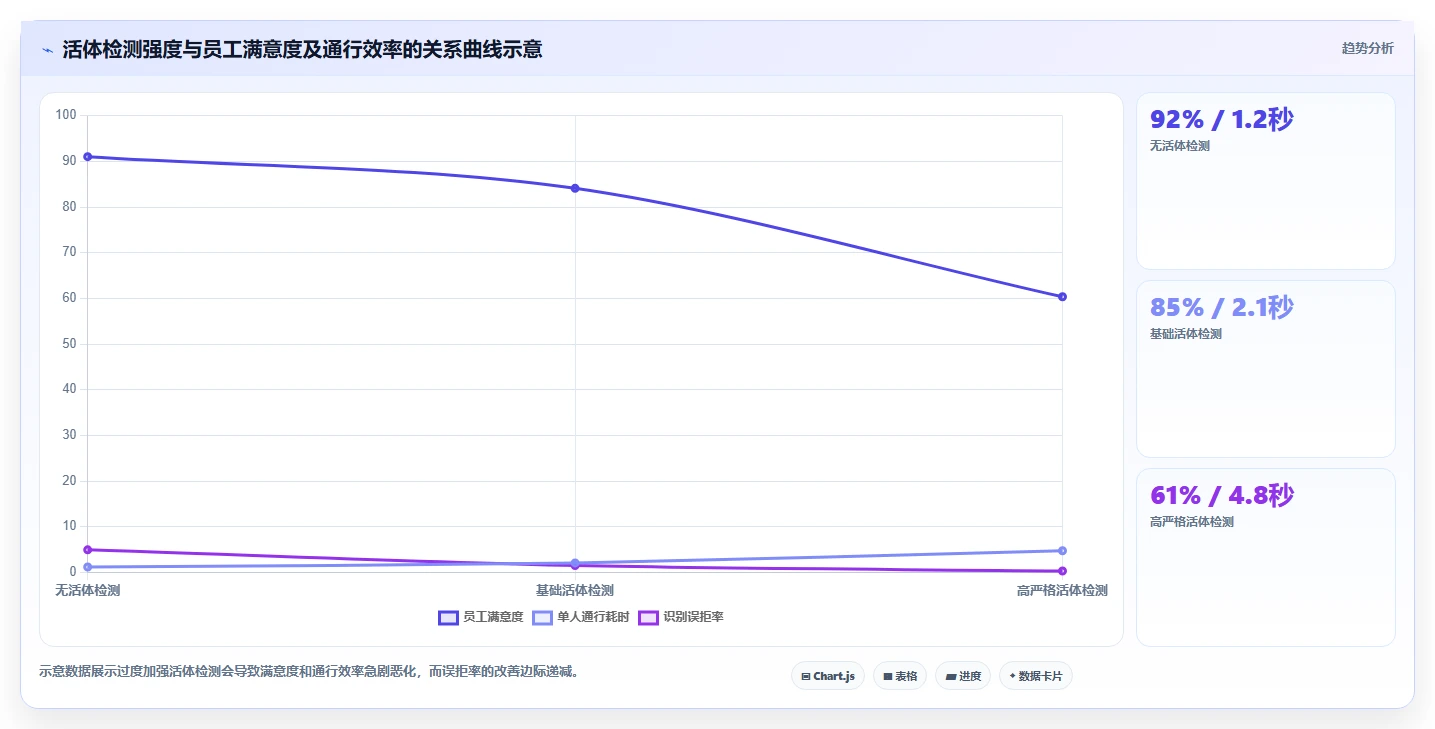
Task: Click the 高严格活体检测 x-axis label
Action: click(x=1062, y=591)
